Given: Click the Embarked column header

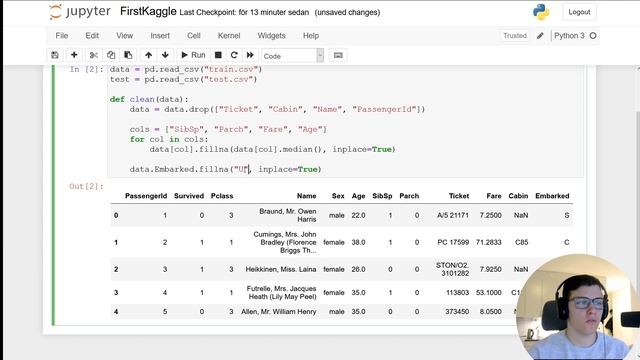Looking at the screenshot, I should point(552,196).
